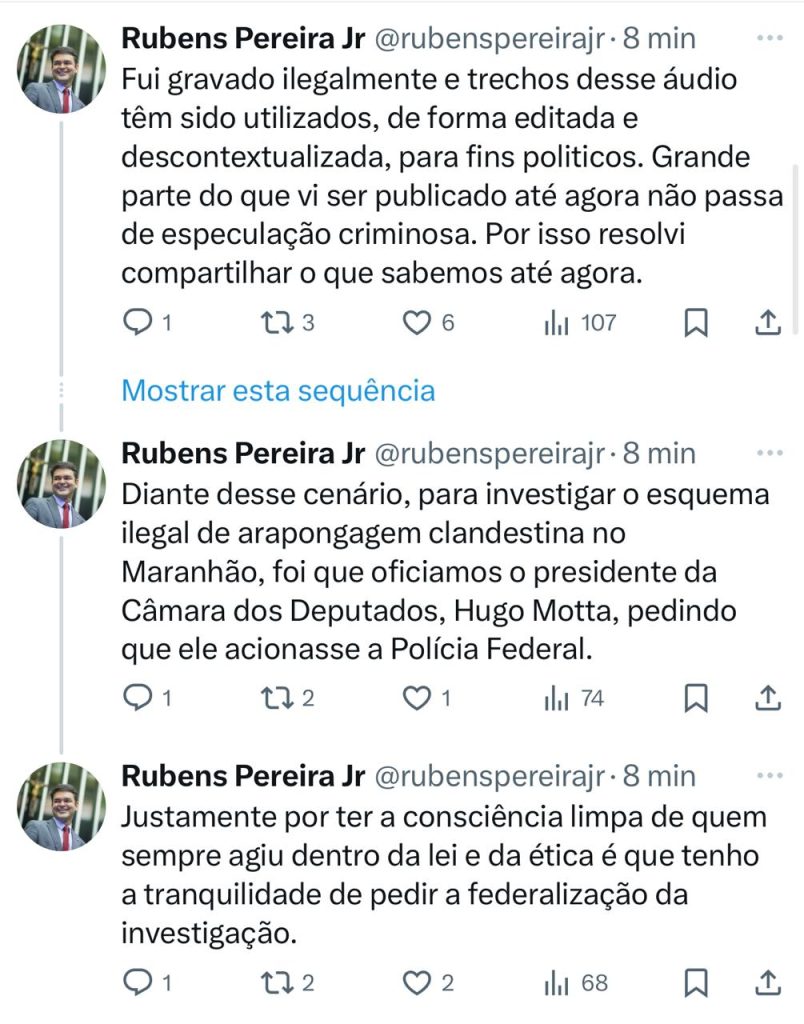Viewport: 804px width, 1024px height.
Task: Like the tweet about arapongagem clandestina
Action: point(415,698)
